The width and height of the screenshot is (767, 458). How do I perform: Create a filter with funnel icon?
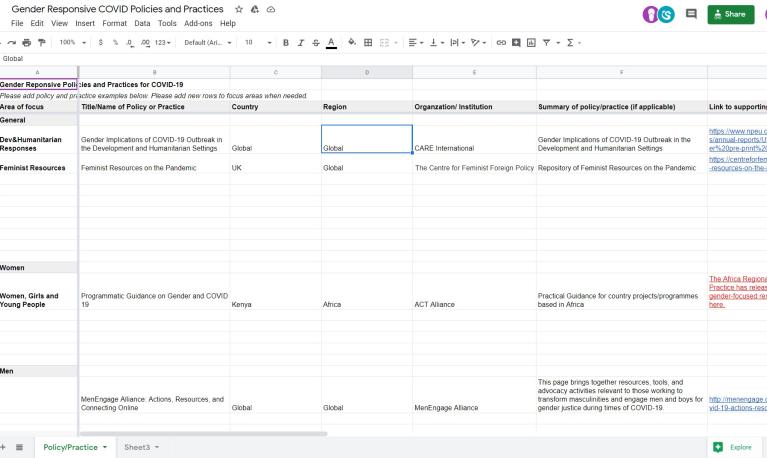coord(546,43)
